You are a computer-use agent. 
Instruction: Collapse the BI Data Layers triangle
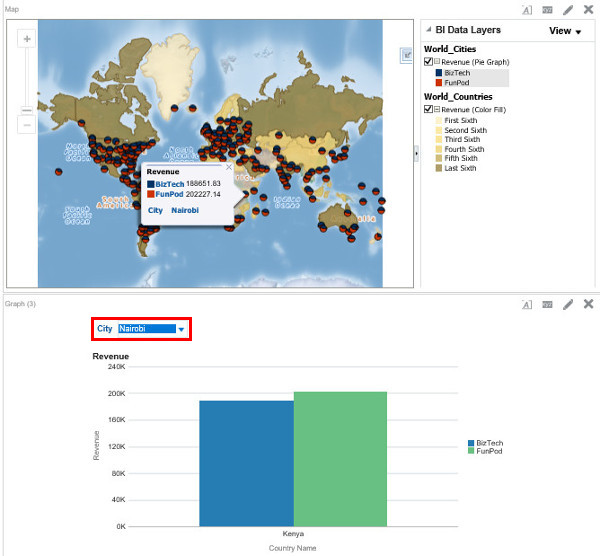pyautogui.click(x=429, y=29)
